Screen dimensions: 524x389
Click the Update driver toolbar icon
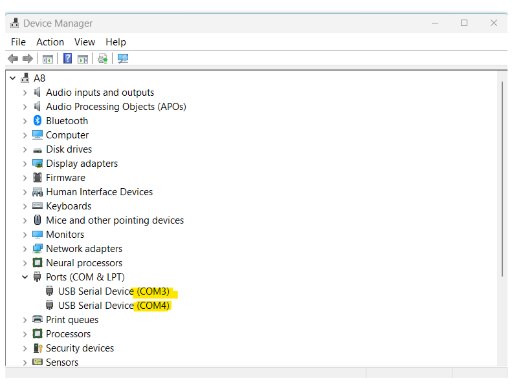click(x=103, y=59)
